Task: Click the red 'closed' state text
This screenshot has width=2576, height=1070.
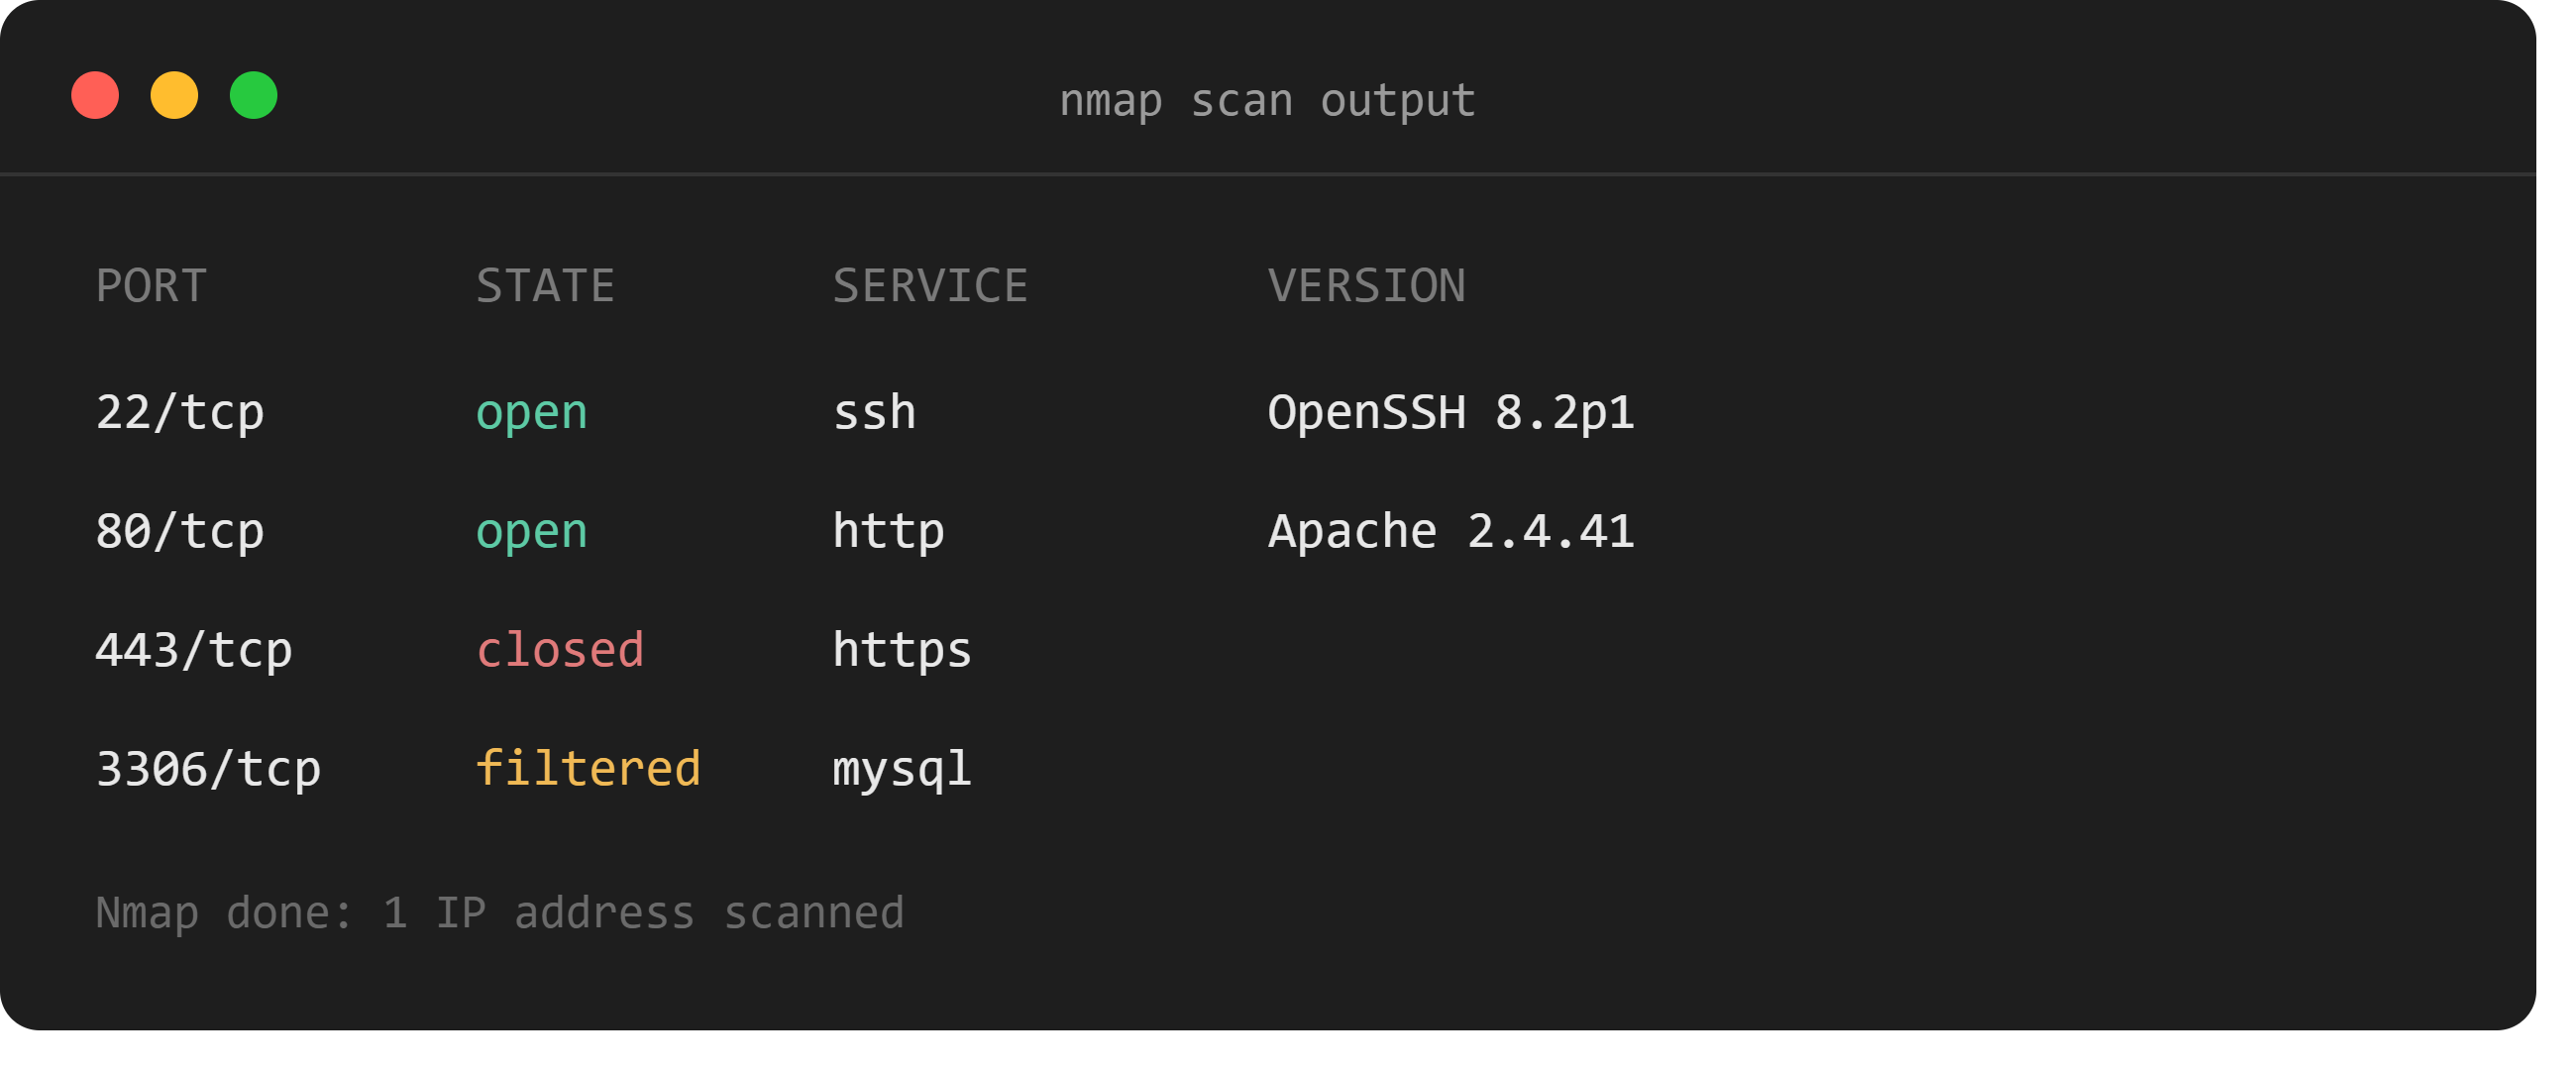Action: 560,651
